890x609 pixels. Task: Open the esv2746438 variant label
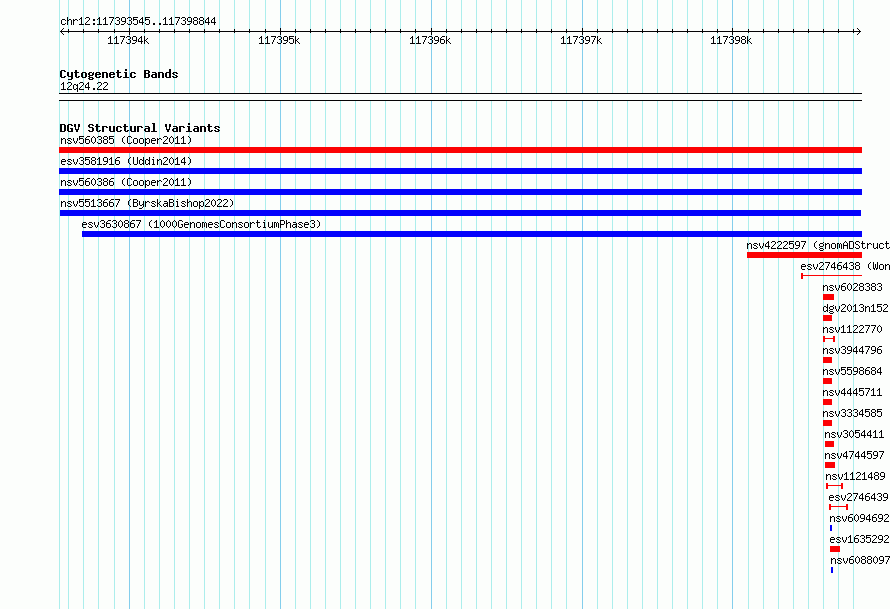[x=845, y=266]
